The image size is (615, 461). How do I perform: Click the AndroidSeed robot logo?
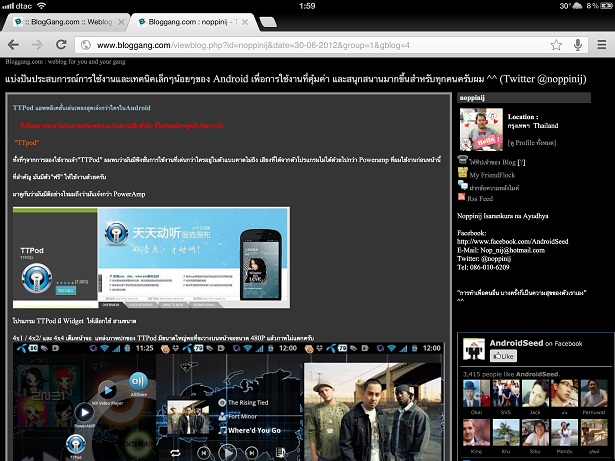474,349
